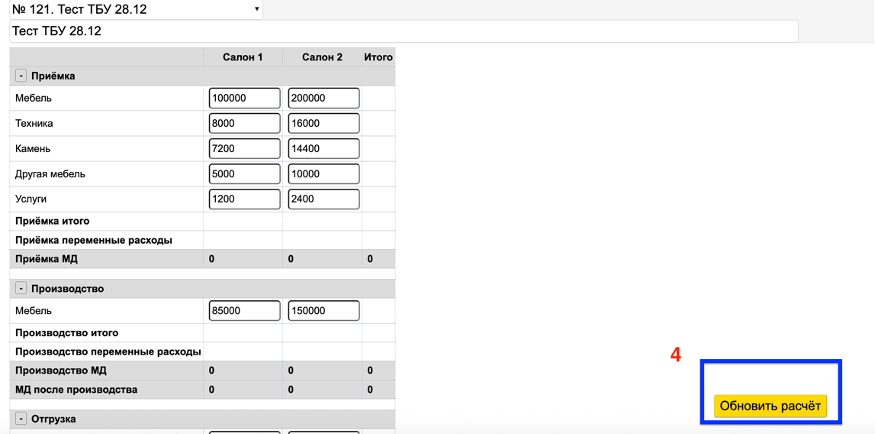The image size is (876, 434).
Task: Click Техника field for Салон 1
Action: [244, 123]
